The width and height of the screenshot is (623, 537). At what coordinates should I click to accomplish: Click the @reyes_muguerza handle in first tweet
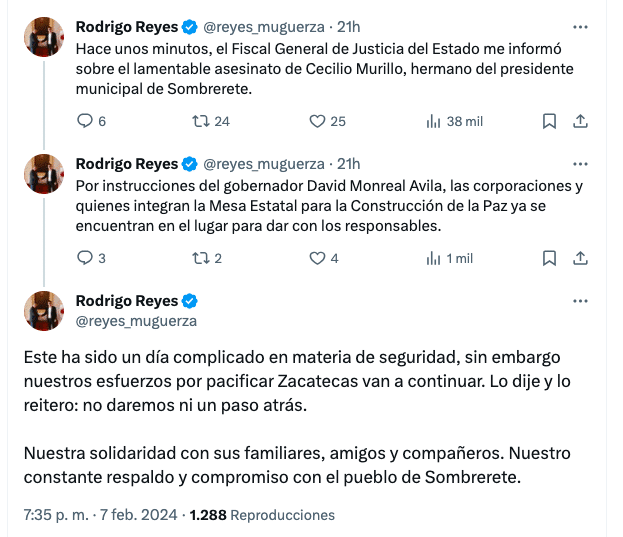point(264,27)
